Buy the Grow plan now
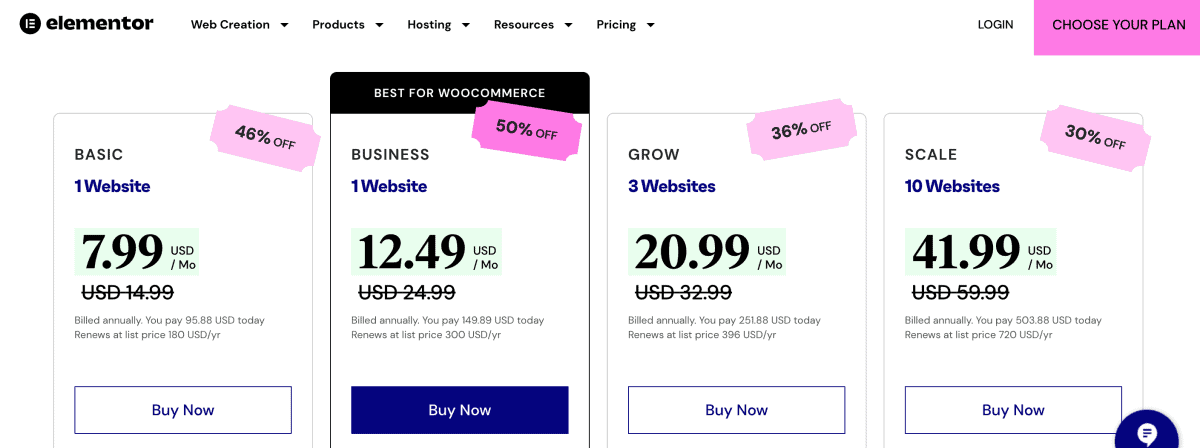 click(x=736, y=410)
